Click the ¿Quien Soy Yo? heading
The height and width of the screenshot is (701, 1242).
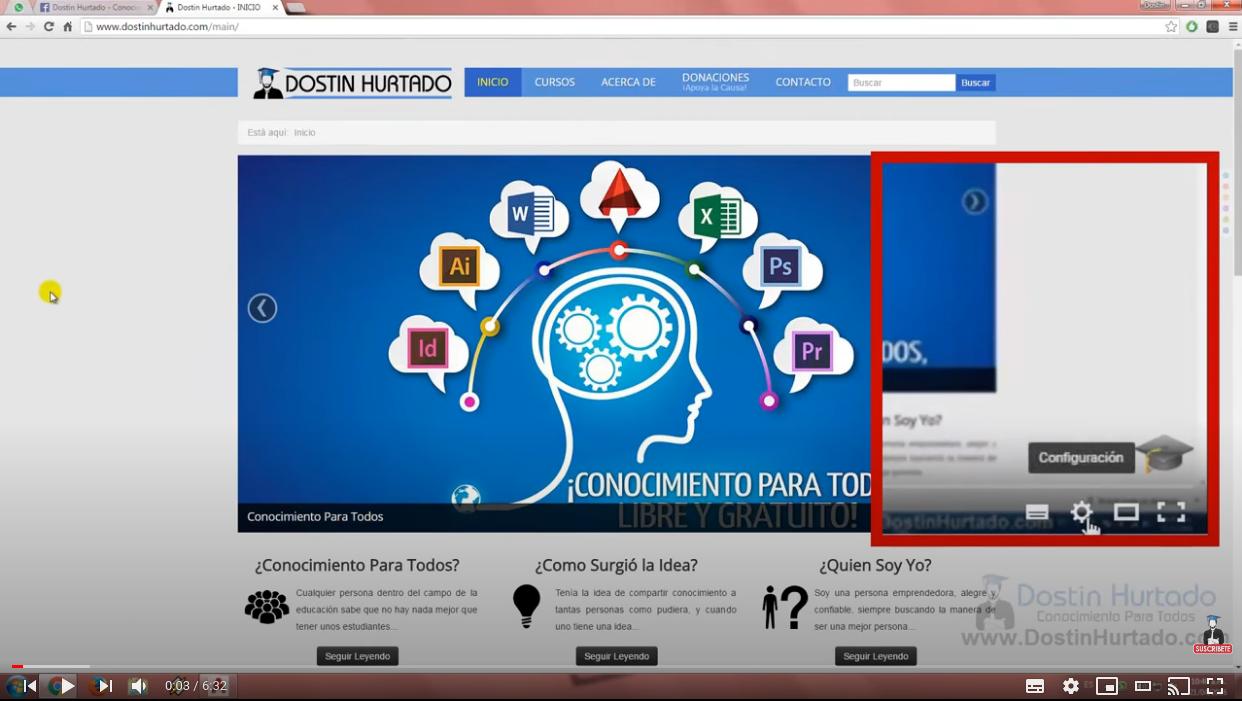(875, 565)
